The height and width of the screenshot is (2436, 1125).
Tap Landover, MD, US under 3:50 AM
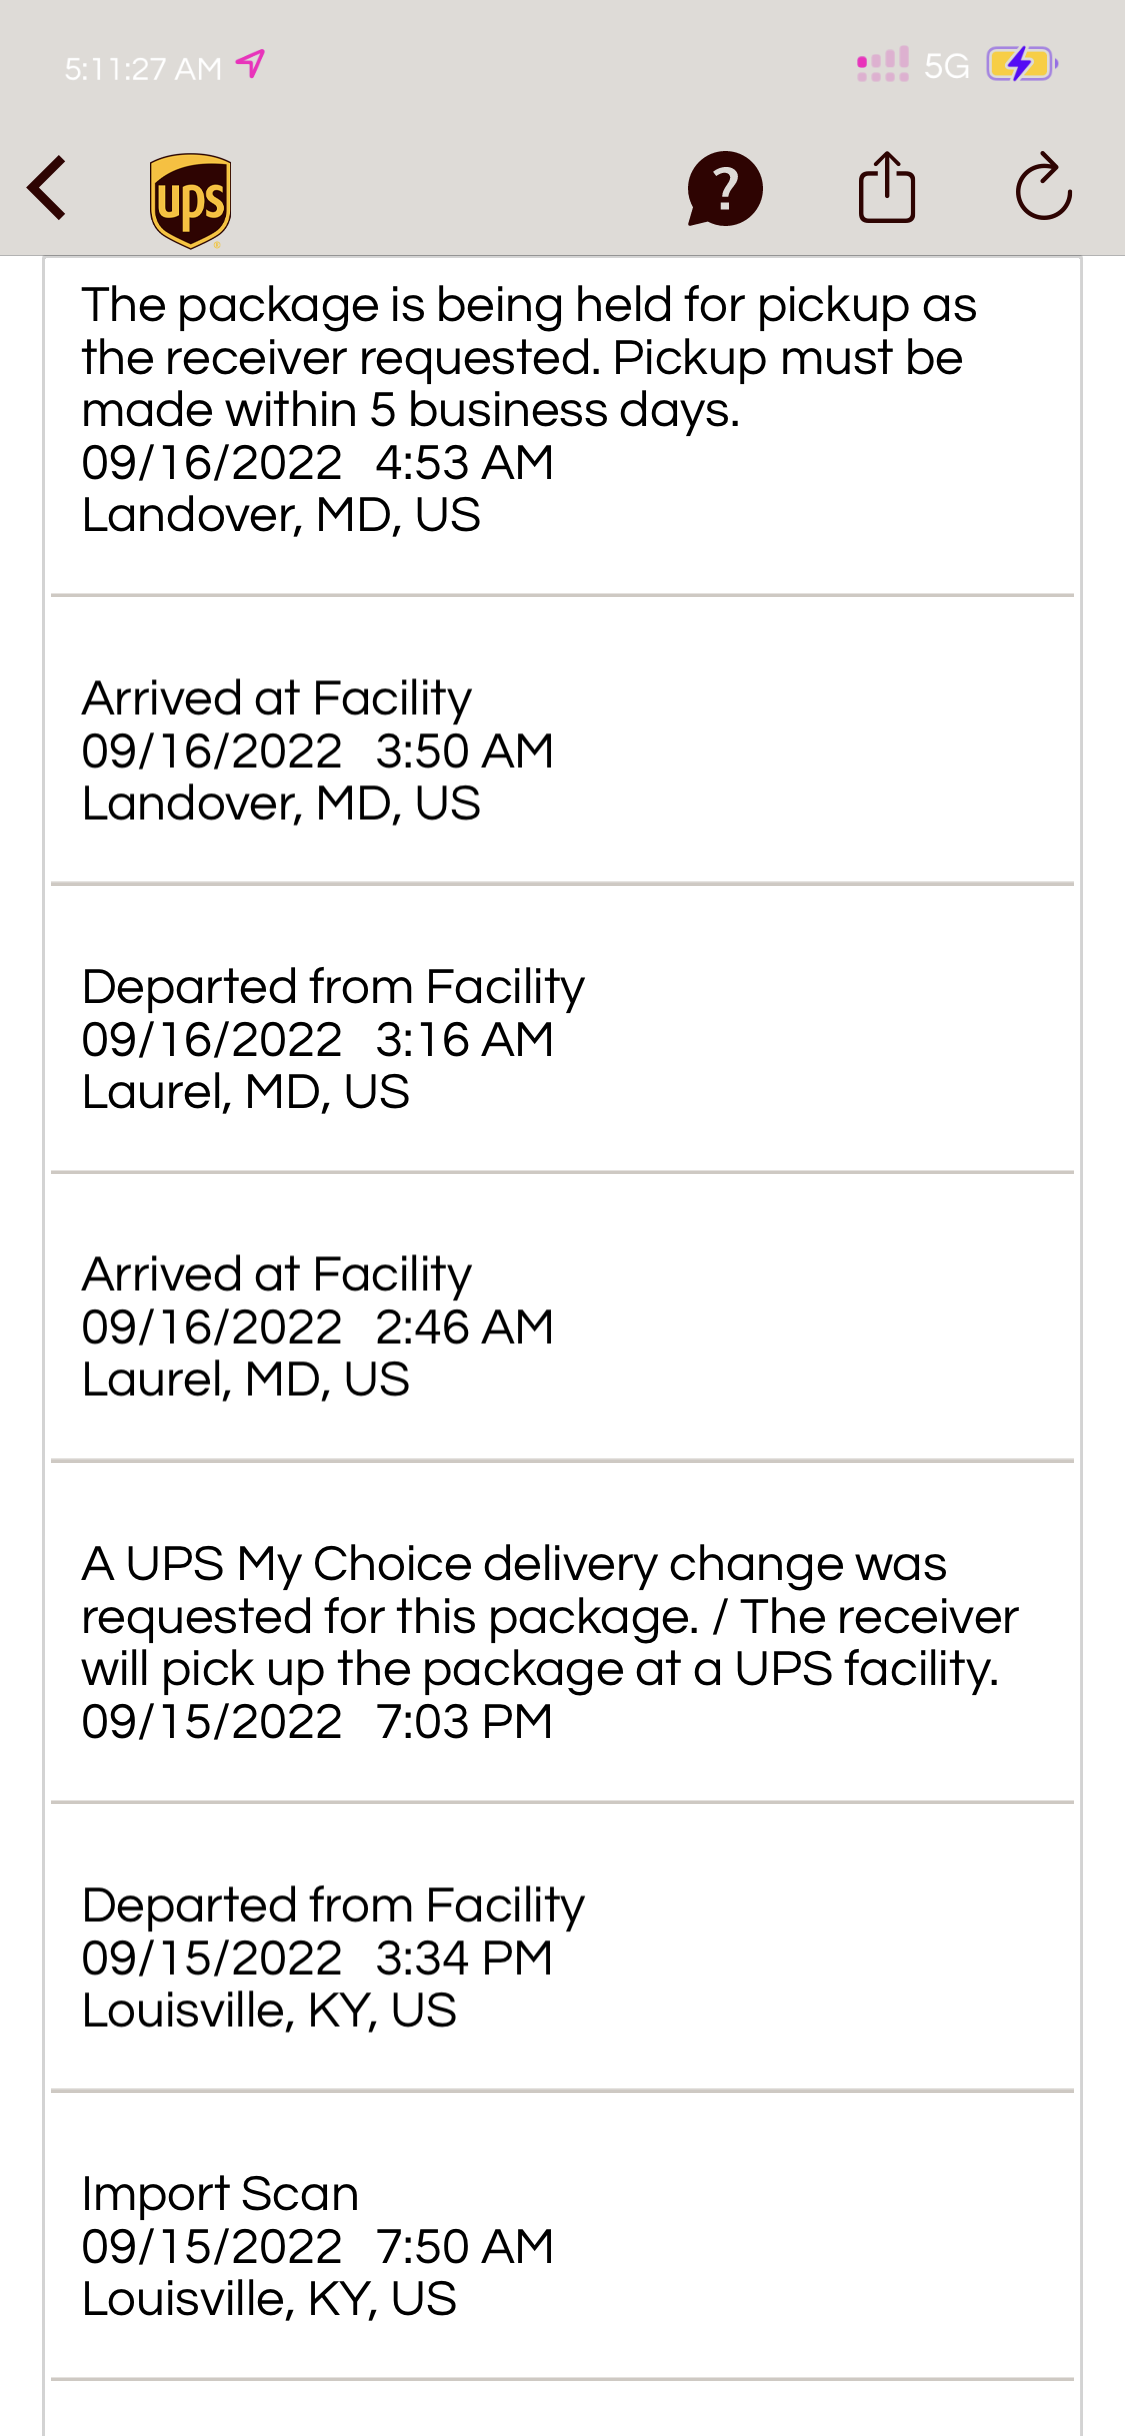[281, 804]
